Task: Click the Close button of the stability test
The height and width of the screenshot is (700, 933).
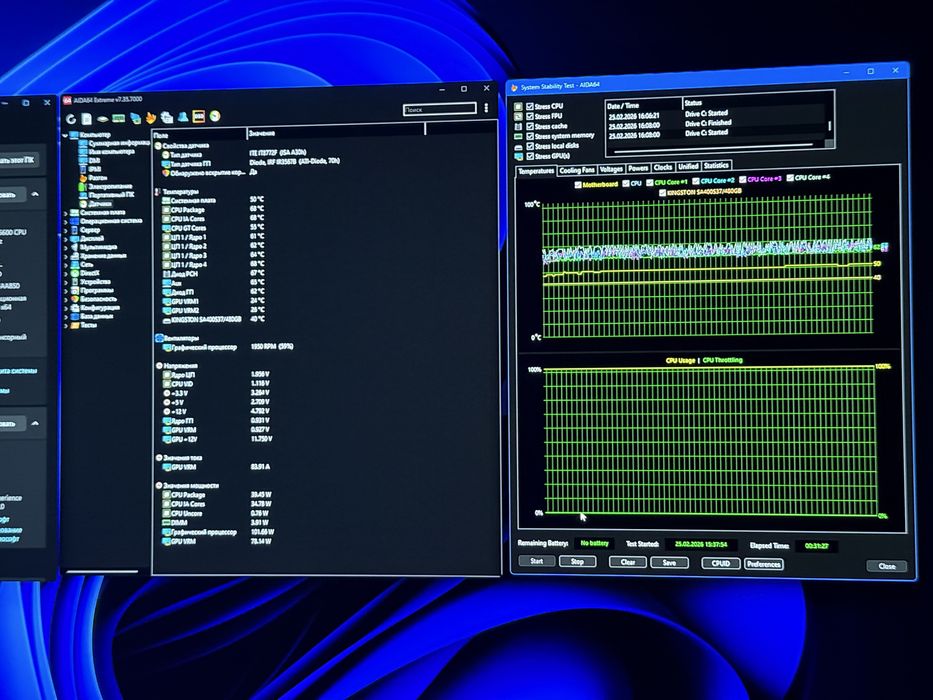Action: 887,566
